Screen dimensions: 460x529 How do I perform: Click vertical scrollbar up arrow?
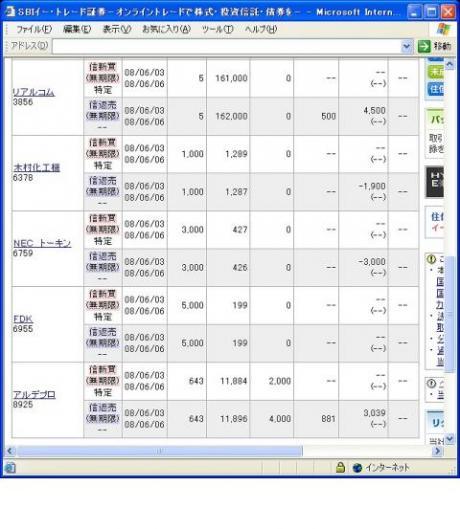tap(450, 64)
